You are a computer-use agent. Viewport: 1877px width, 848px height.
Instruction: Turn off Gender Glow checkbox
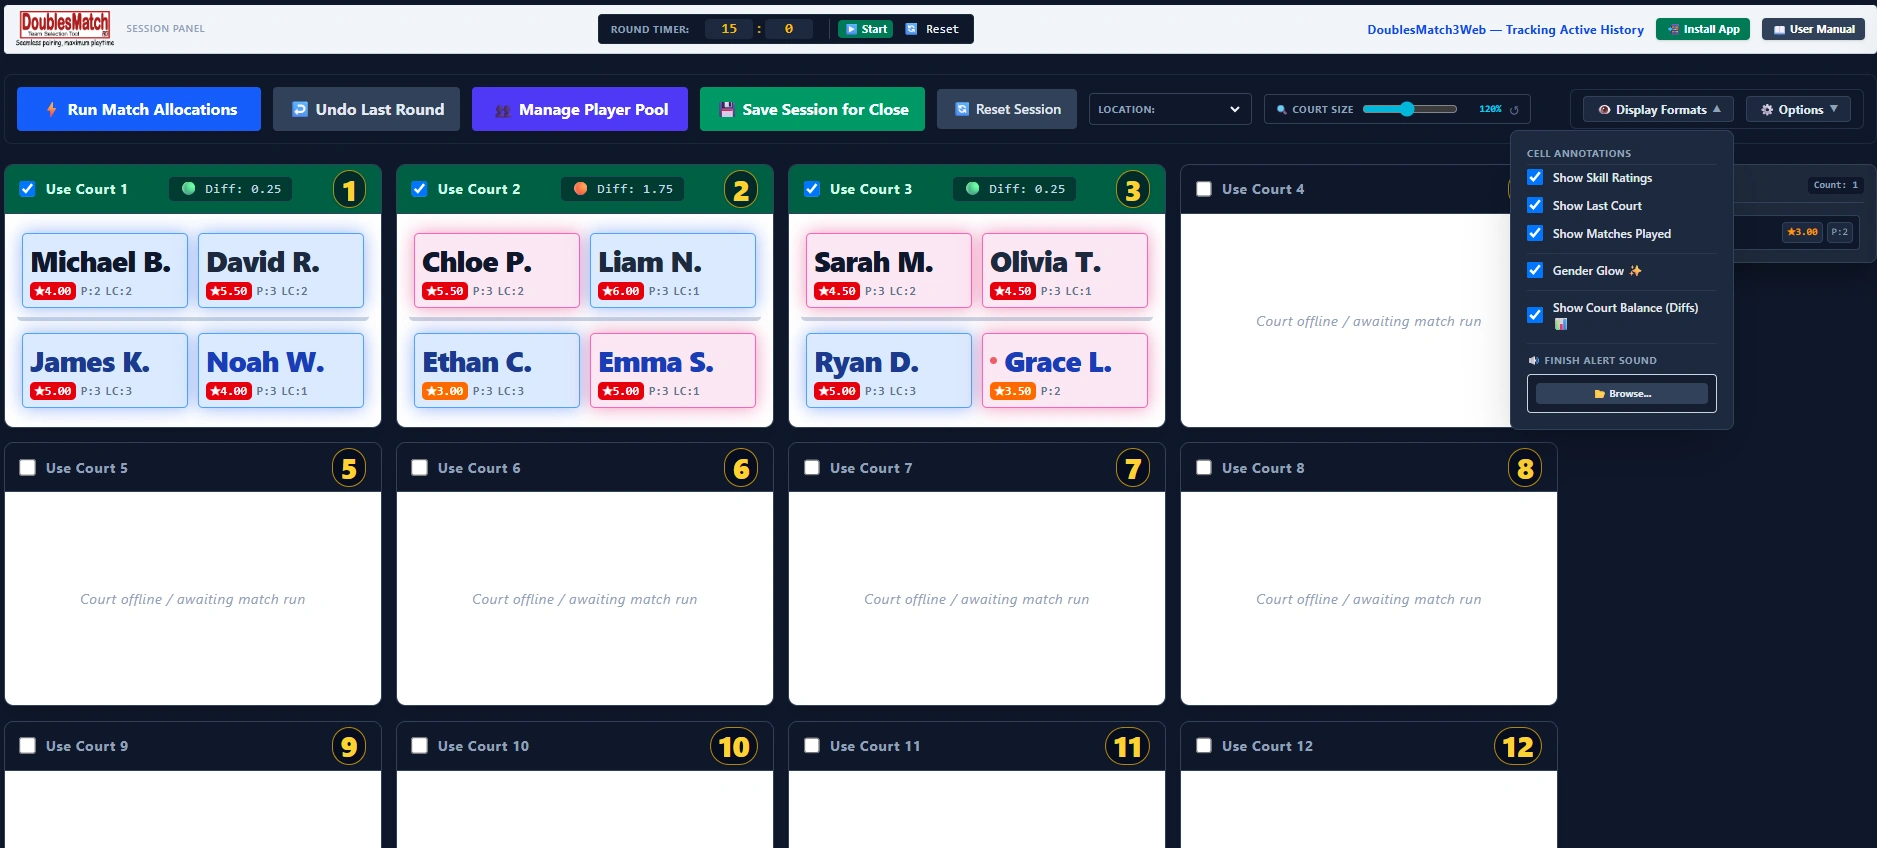tap(1535, 270)
